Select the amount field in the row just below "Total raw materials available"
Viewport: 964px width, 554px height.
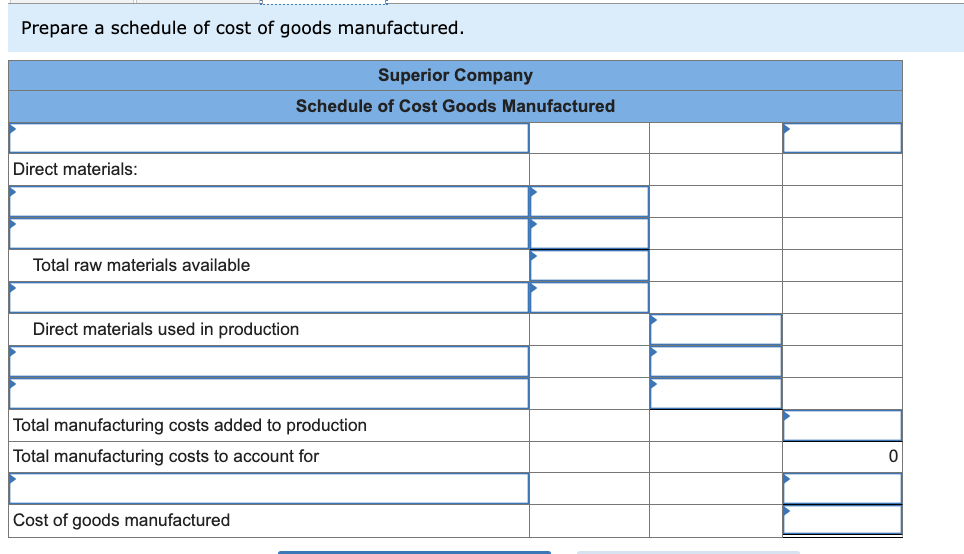589,298
